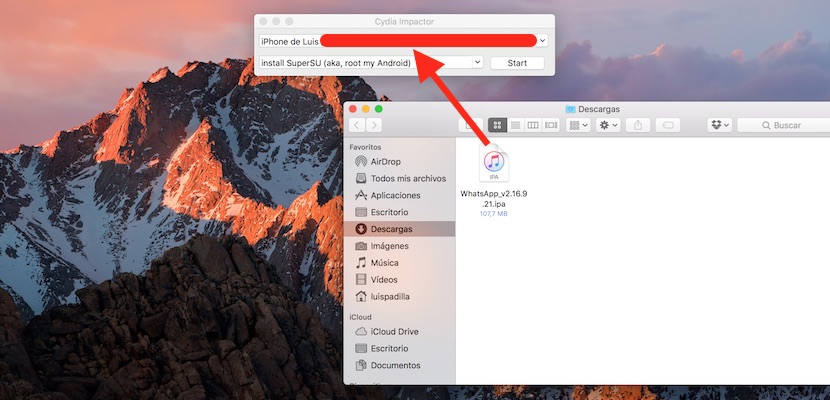830x400 pixels.
Task: Click the WhatsApp_v2.16.9.21.ipa file name
Action: click(494, 199)
